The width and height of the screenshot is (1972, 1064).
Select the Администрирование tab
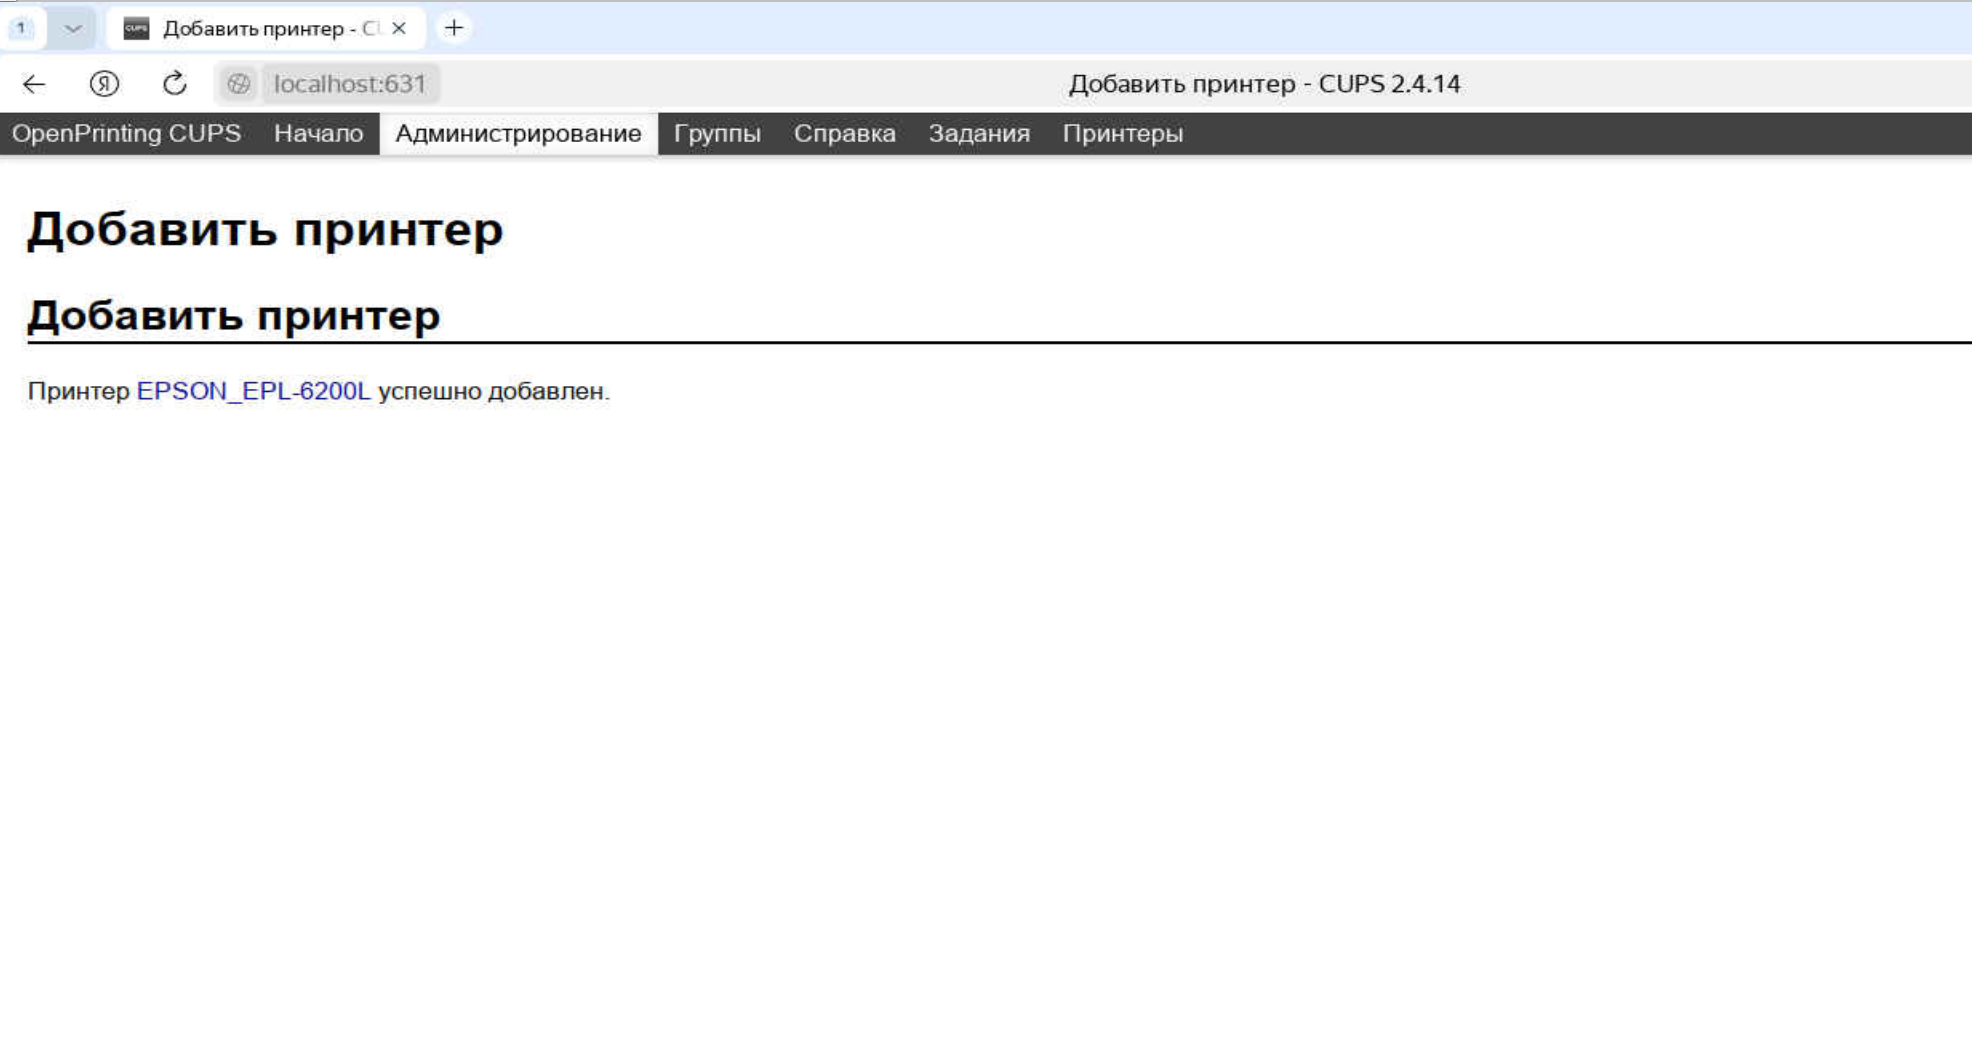(518, 134)
